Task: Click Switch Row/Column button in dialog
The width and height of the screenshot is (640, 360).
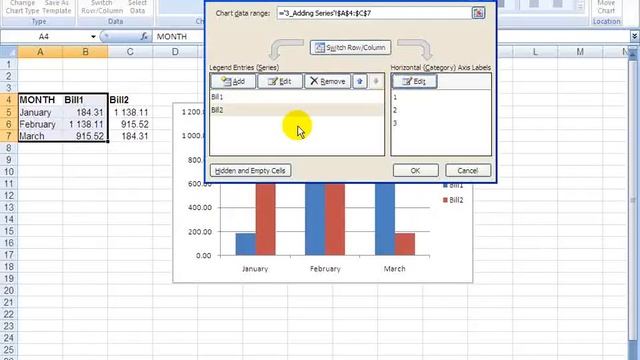Action: [350, 48]
